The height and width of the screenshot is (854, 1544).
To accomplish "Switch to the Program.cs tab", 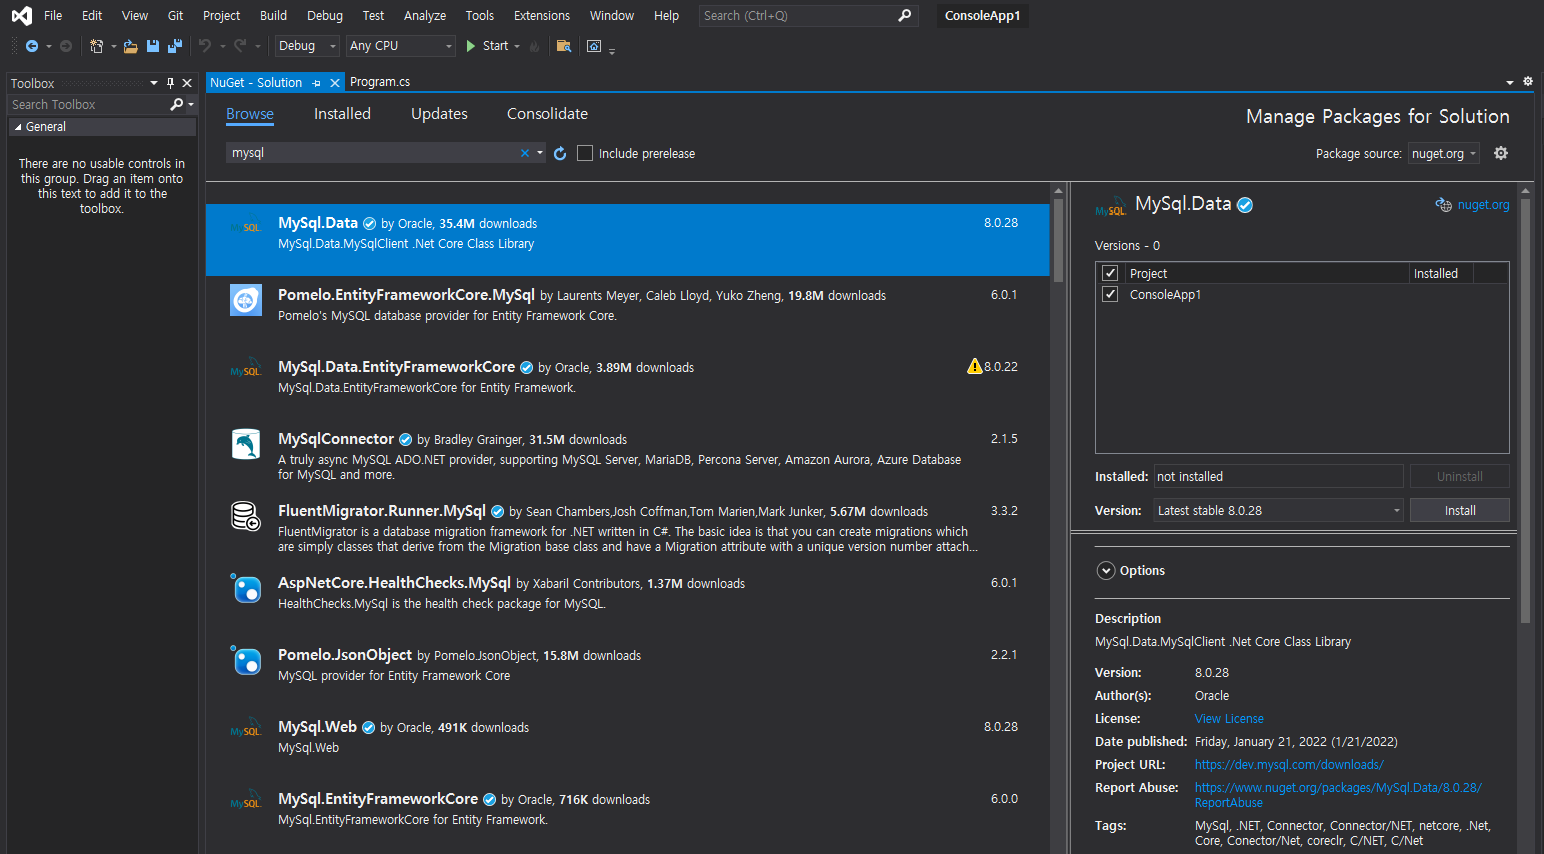I will tap(380, 82).
